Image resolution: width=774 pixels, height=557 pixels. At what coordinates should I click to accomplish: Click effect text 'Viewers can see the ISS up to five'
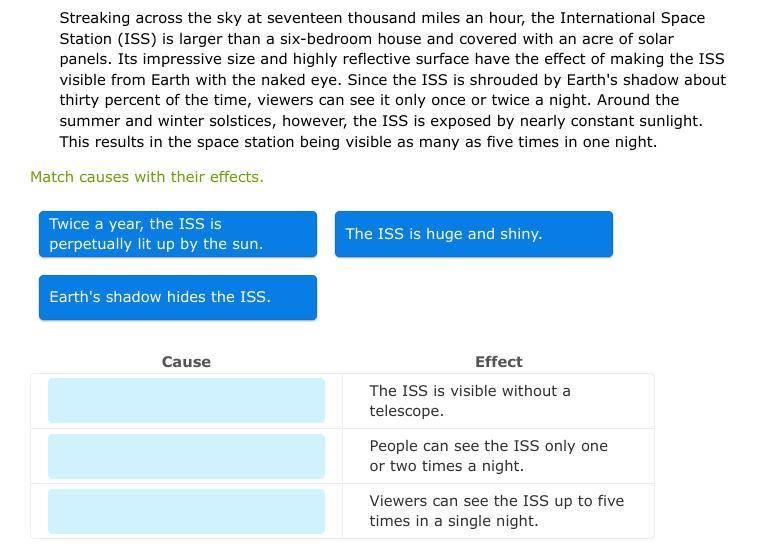(497, 511)
